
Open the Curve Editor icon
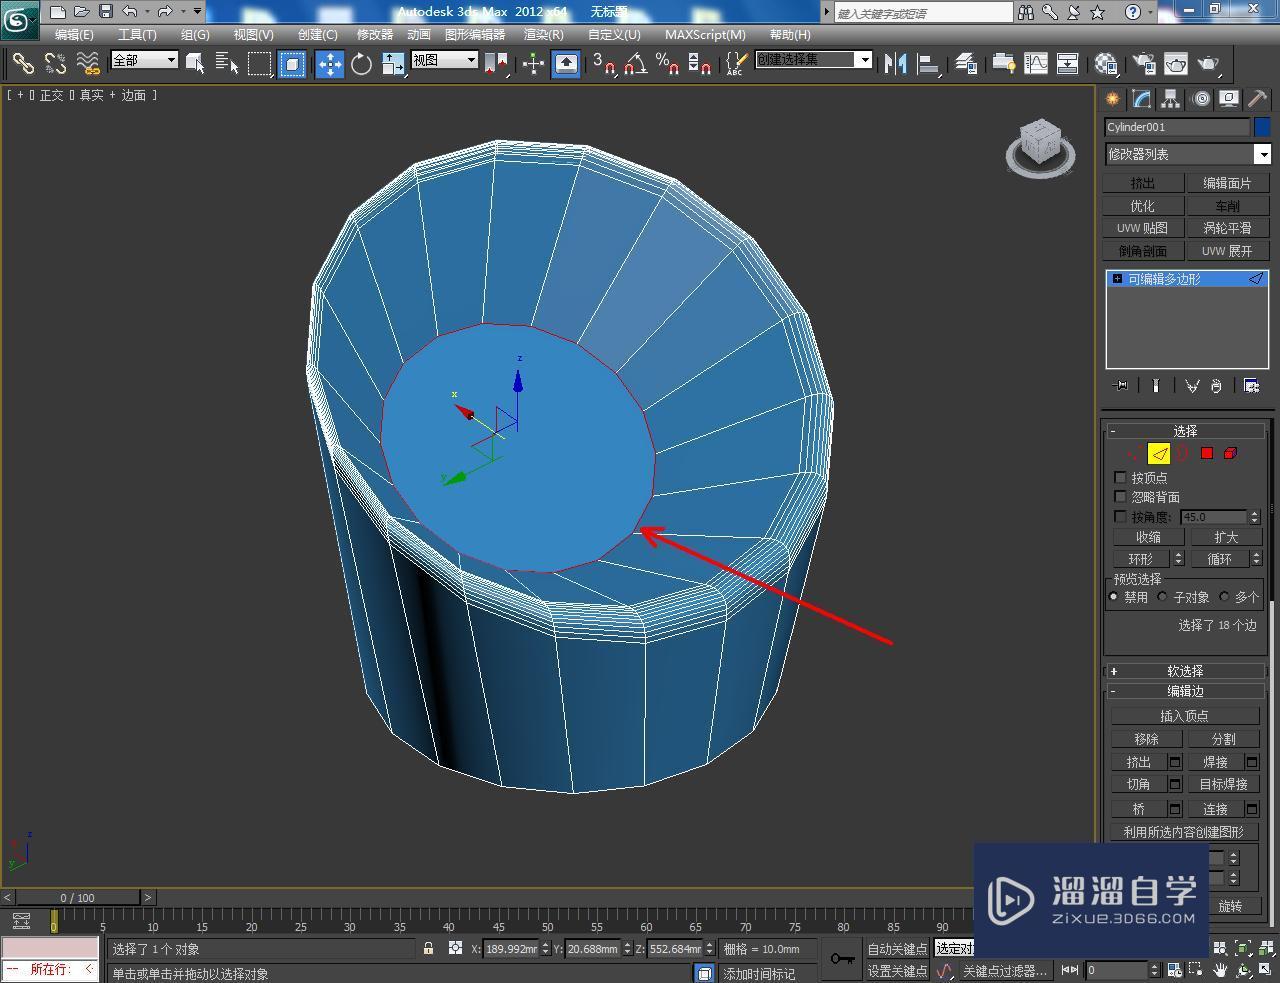coord(1036,64)
